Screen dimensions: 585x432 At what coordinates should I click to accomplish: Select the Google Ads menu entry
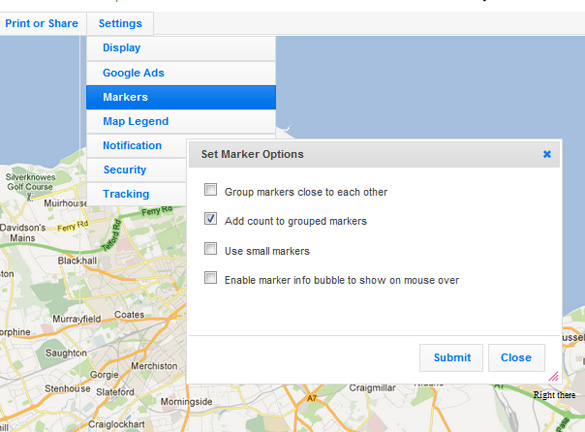[181, 73]
